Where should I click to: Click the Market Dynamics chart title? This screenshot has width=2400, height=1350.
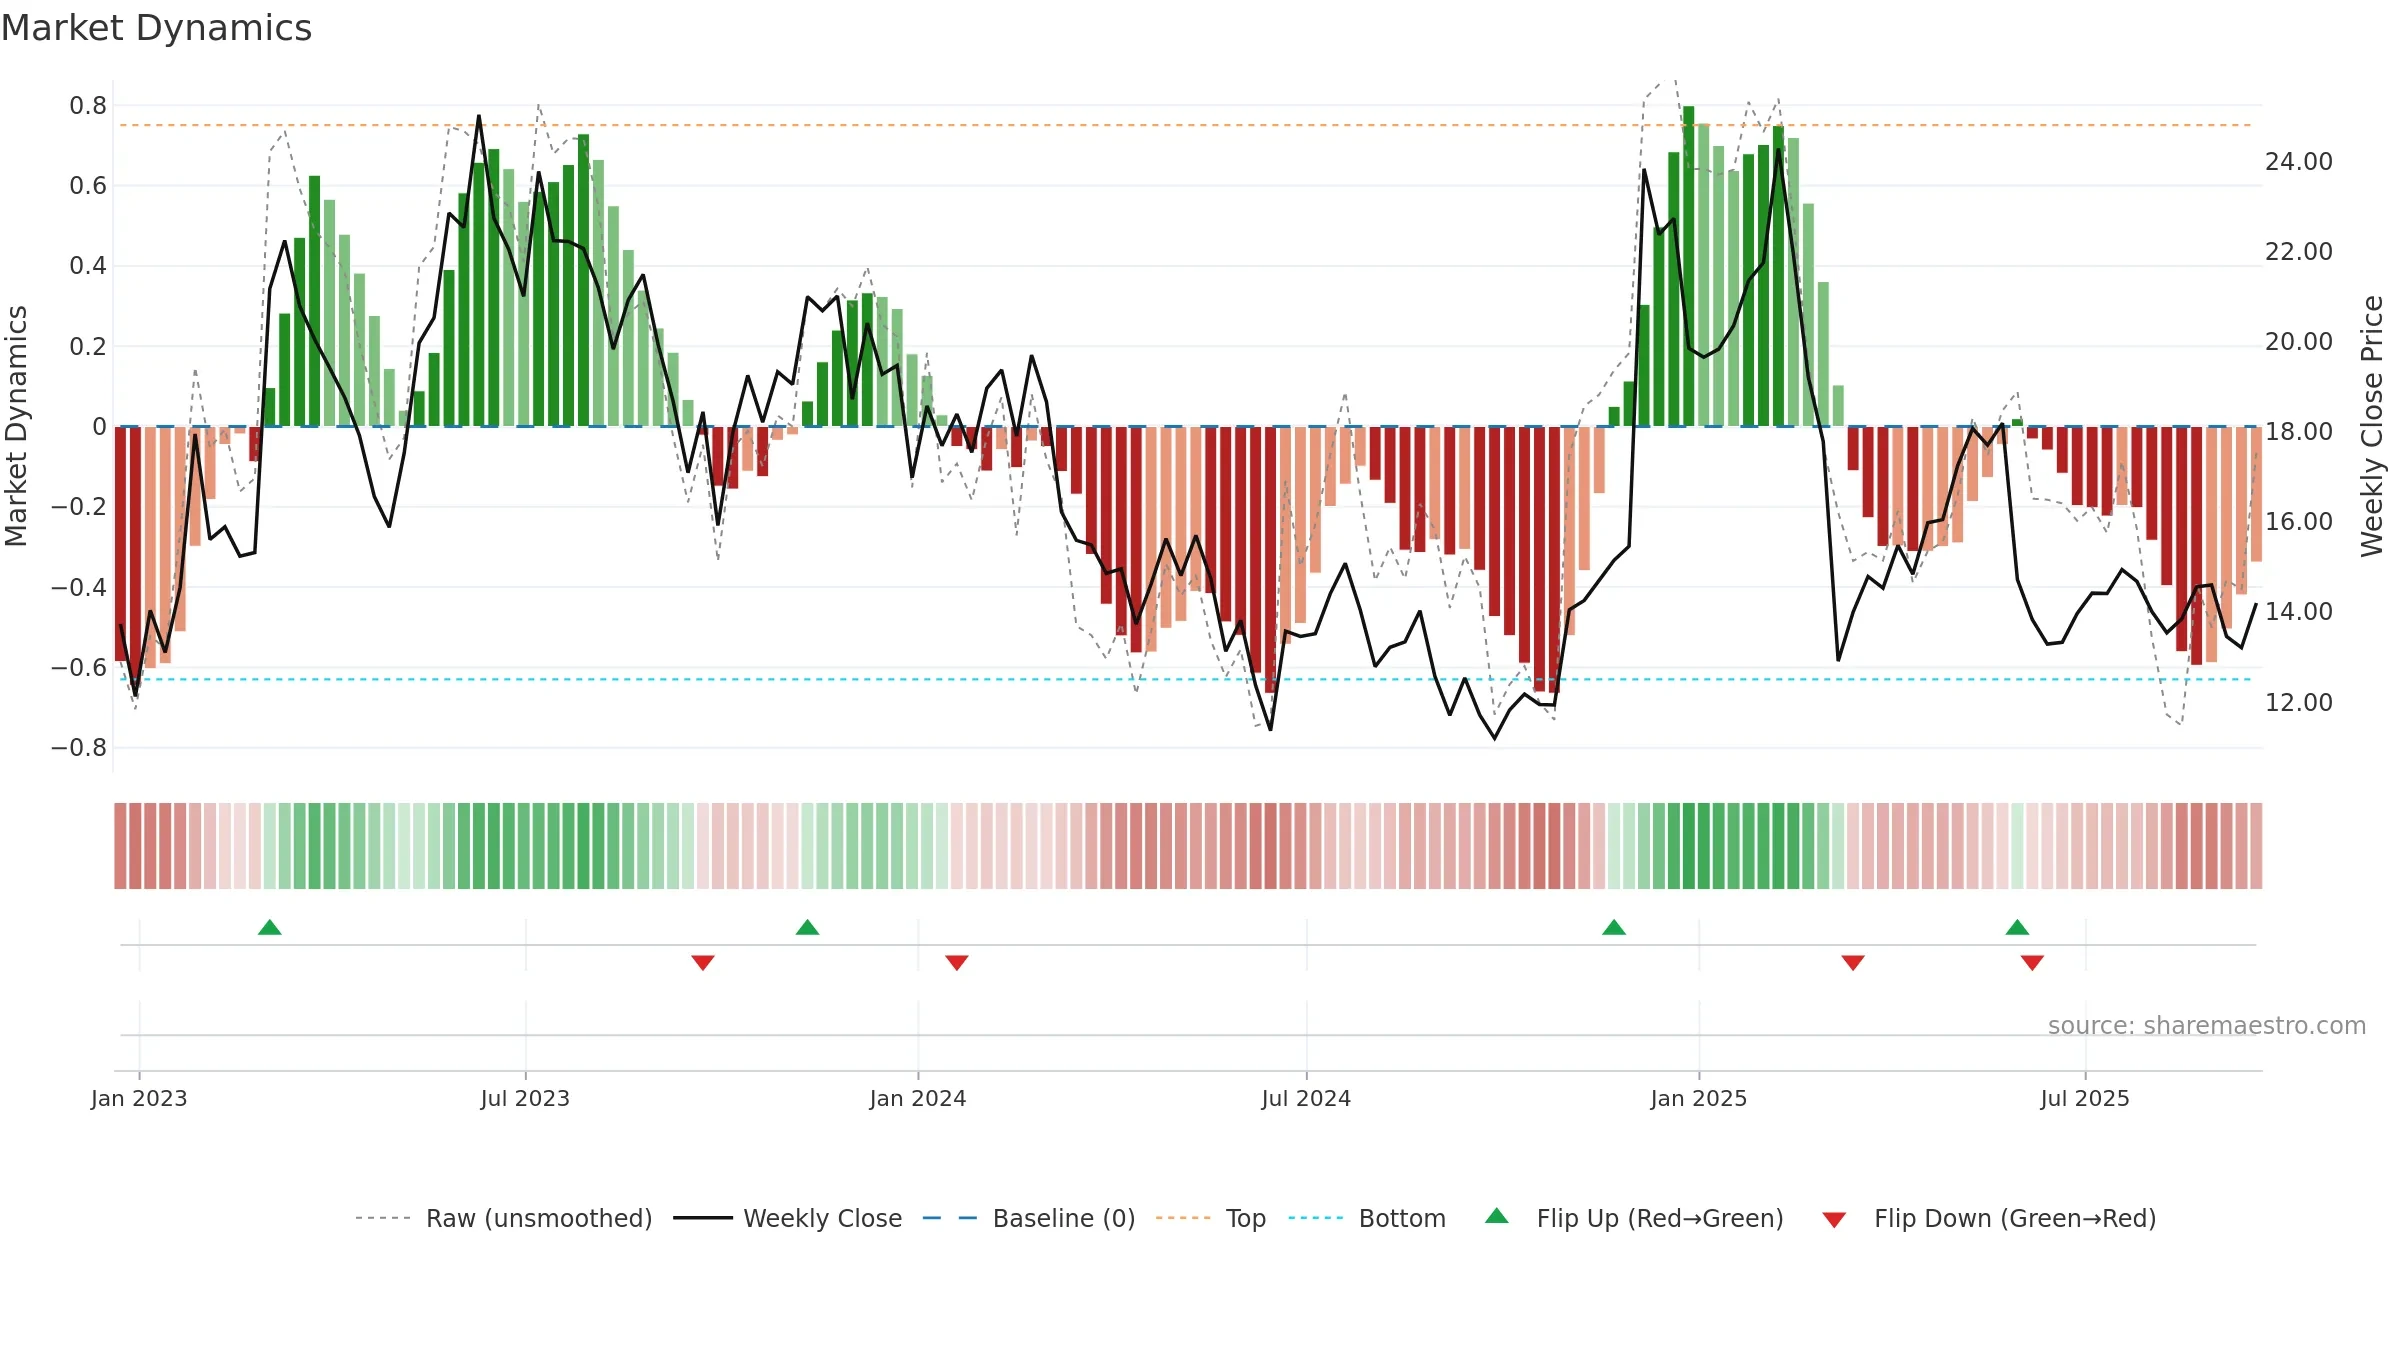tap(156, 28)
